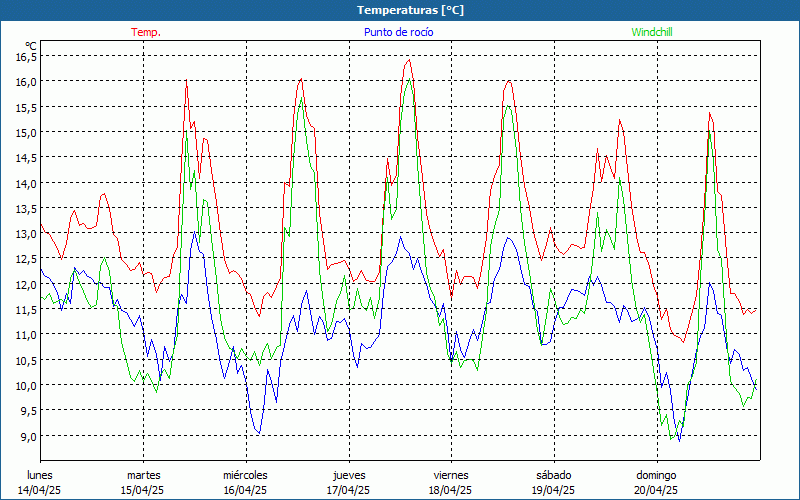Select the green "Windchill" legend label

652,32
